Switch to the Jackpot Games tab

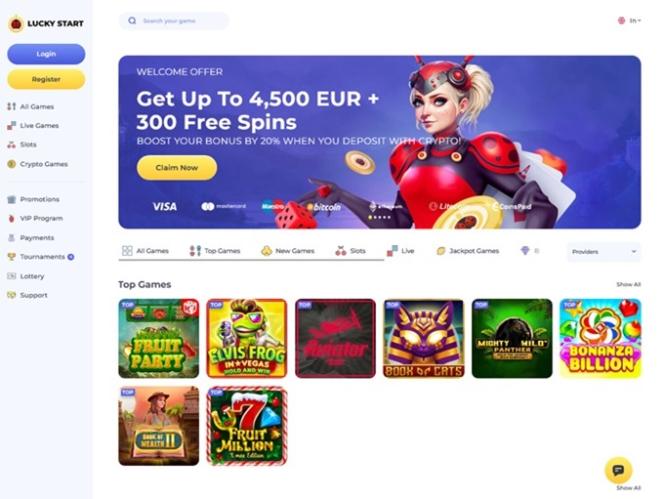pos(468,251)
